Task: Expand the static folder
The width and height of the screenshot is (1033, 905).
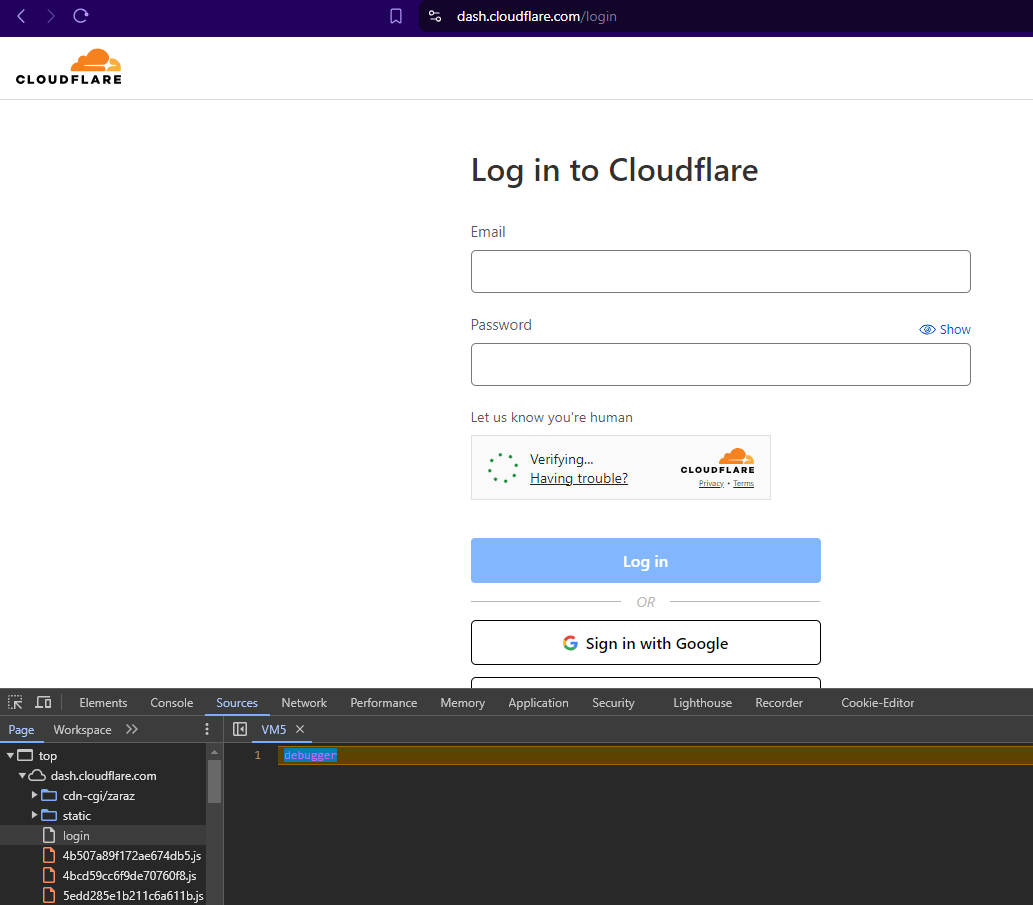Action: (35, 815)
